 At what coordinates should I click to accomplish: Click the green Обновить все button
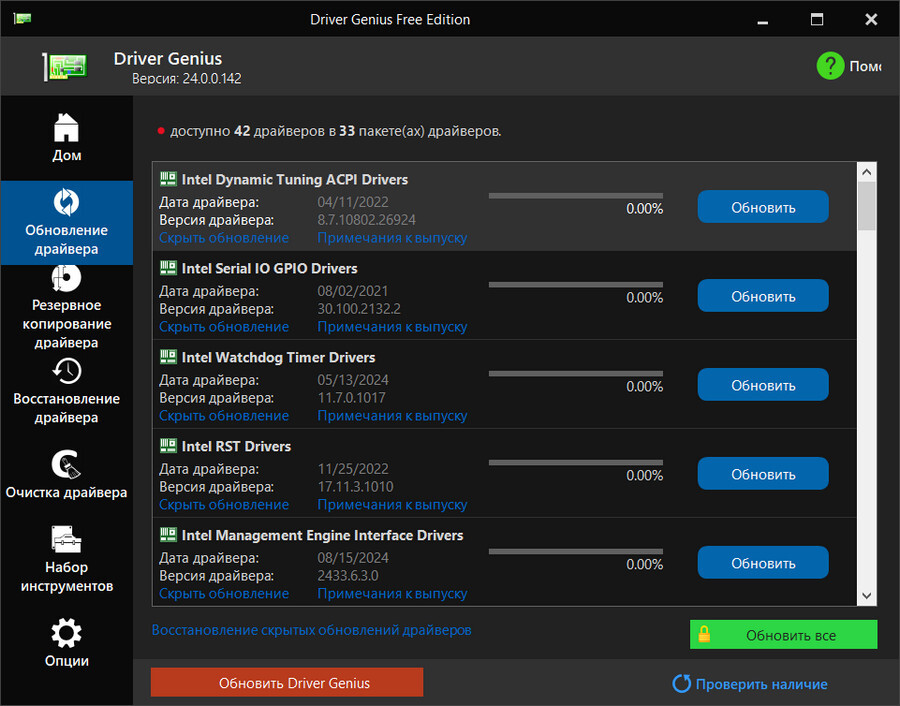click(x=783, y=634)
